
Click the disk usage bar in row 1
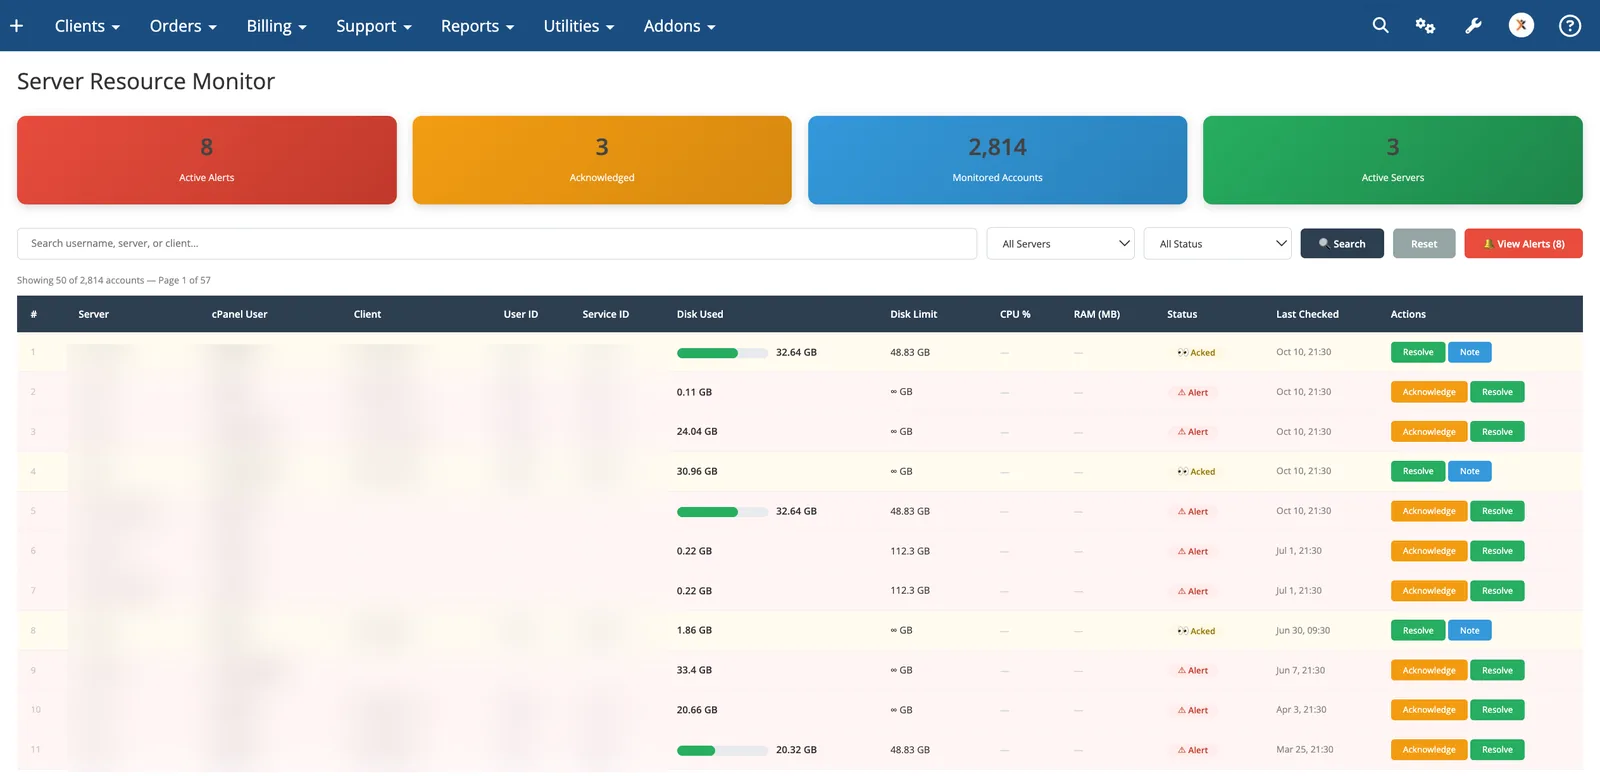(x=722, y=353)
